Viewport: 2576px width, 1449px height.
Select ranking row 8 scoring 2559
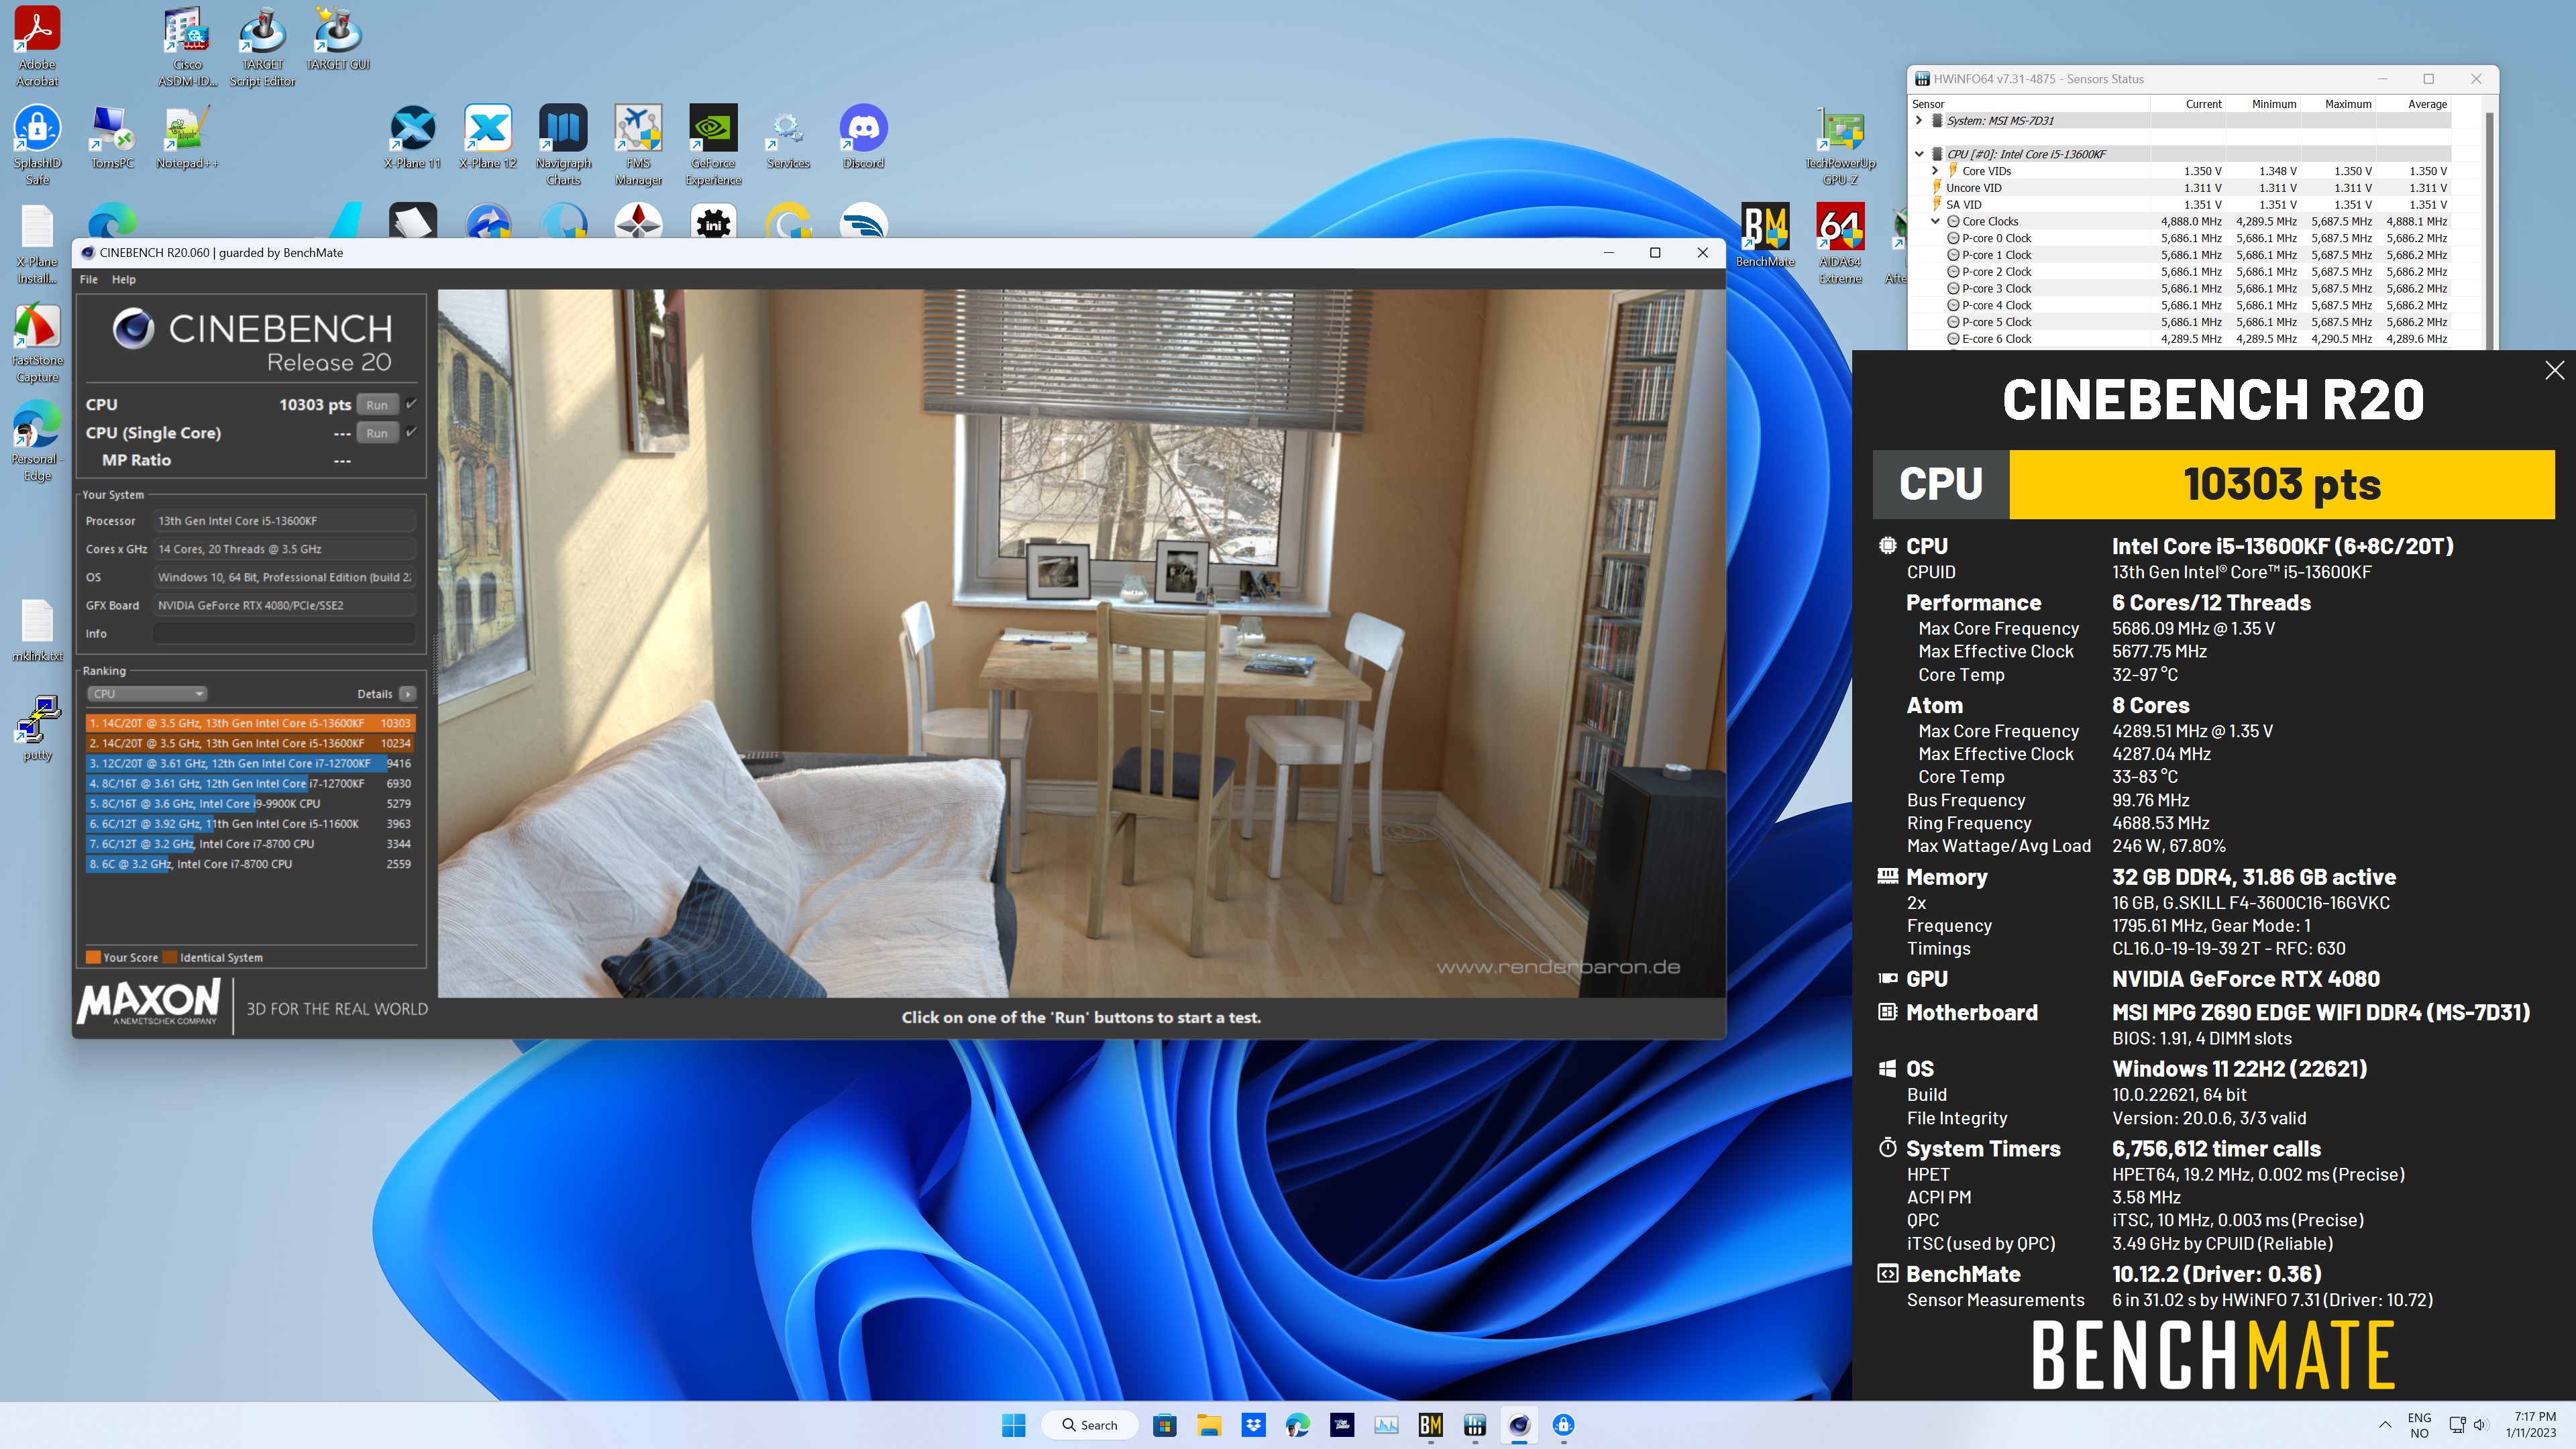point(249,864)
